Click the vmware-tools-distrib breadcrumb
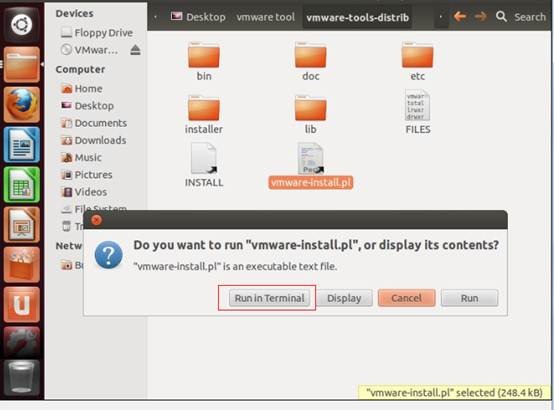The height and width of the screenshot is (410, 554). [358, 17]
